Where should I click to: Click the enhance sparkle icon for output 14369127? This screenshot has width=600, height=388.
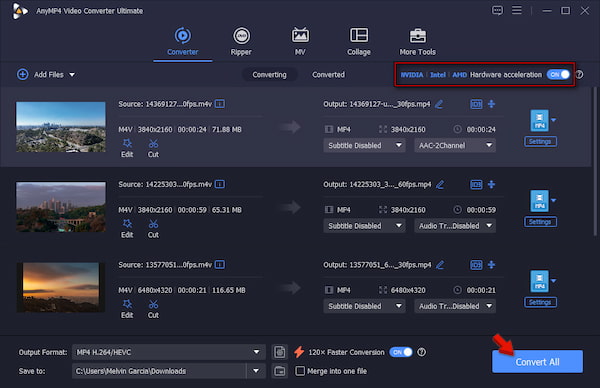coord(492,104)
